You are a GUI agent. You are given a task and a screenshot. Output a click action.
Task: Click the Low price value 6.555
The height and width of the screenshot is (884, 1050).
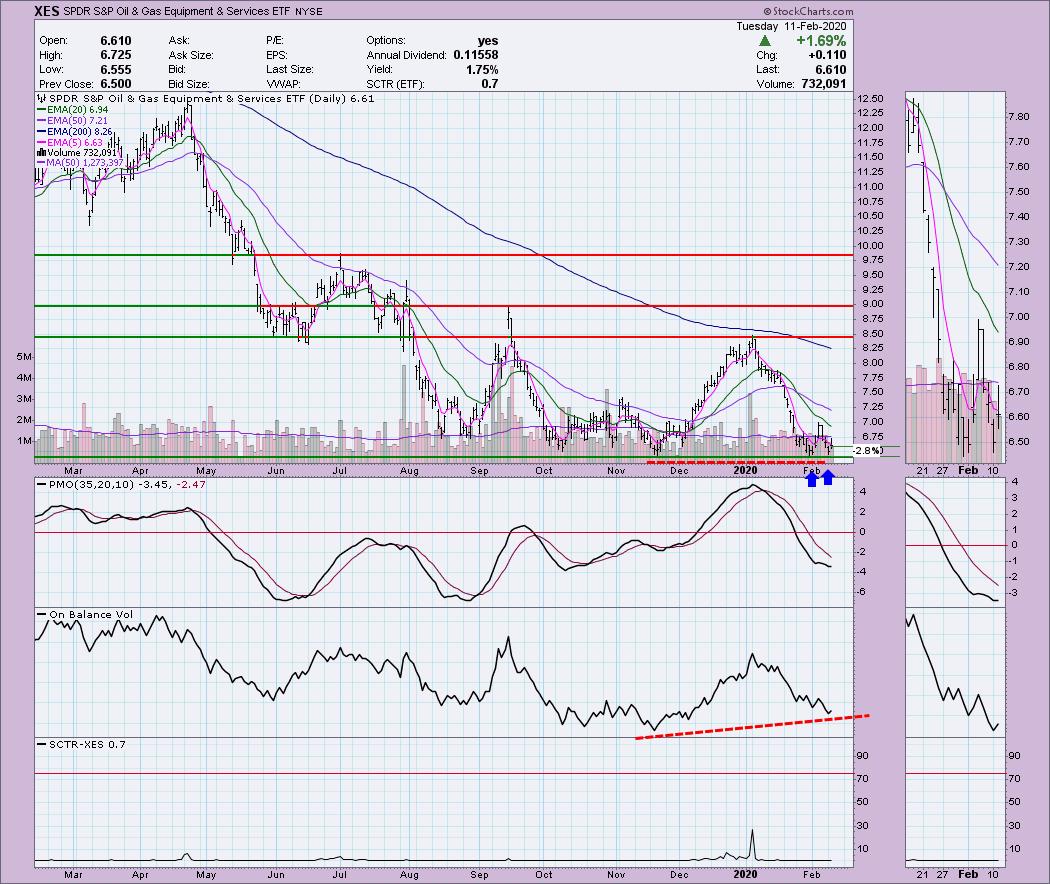pyautogui.click(x=115, y=70)
